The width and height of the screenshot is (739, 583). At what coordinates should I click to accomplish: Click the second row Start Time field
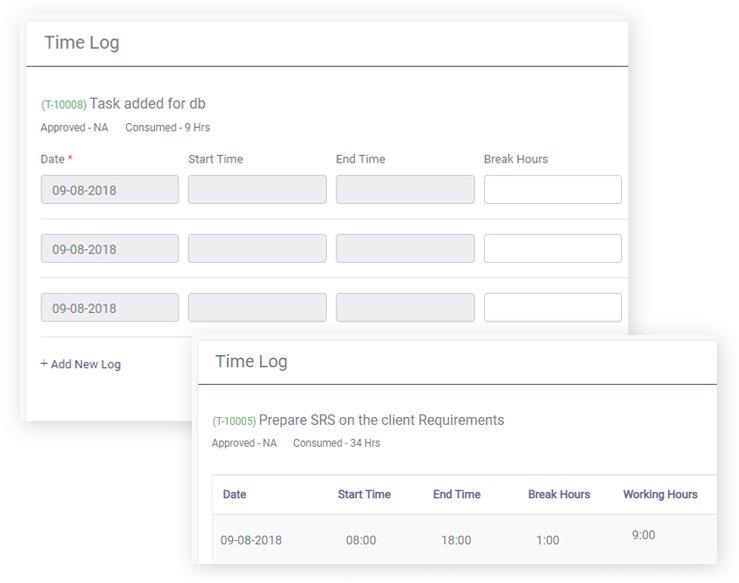257,249
